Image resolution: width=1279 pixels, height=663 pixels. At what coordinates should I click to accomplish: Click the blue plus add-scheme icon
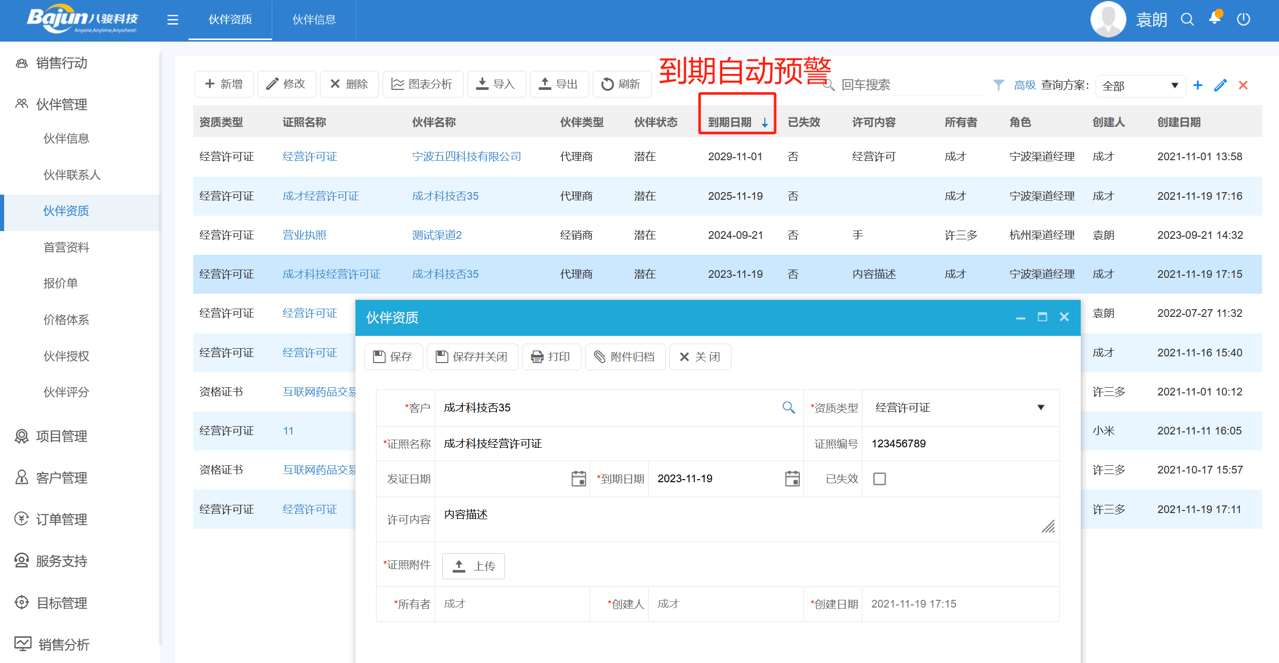(x=1198, y=86)
